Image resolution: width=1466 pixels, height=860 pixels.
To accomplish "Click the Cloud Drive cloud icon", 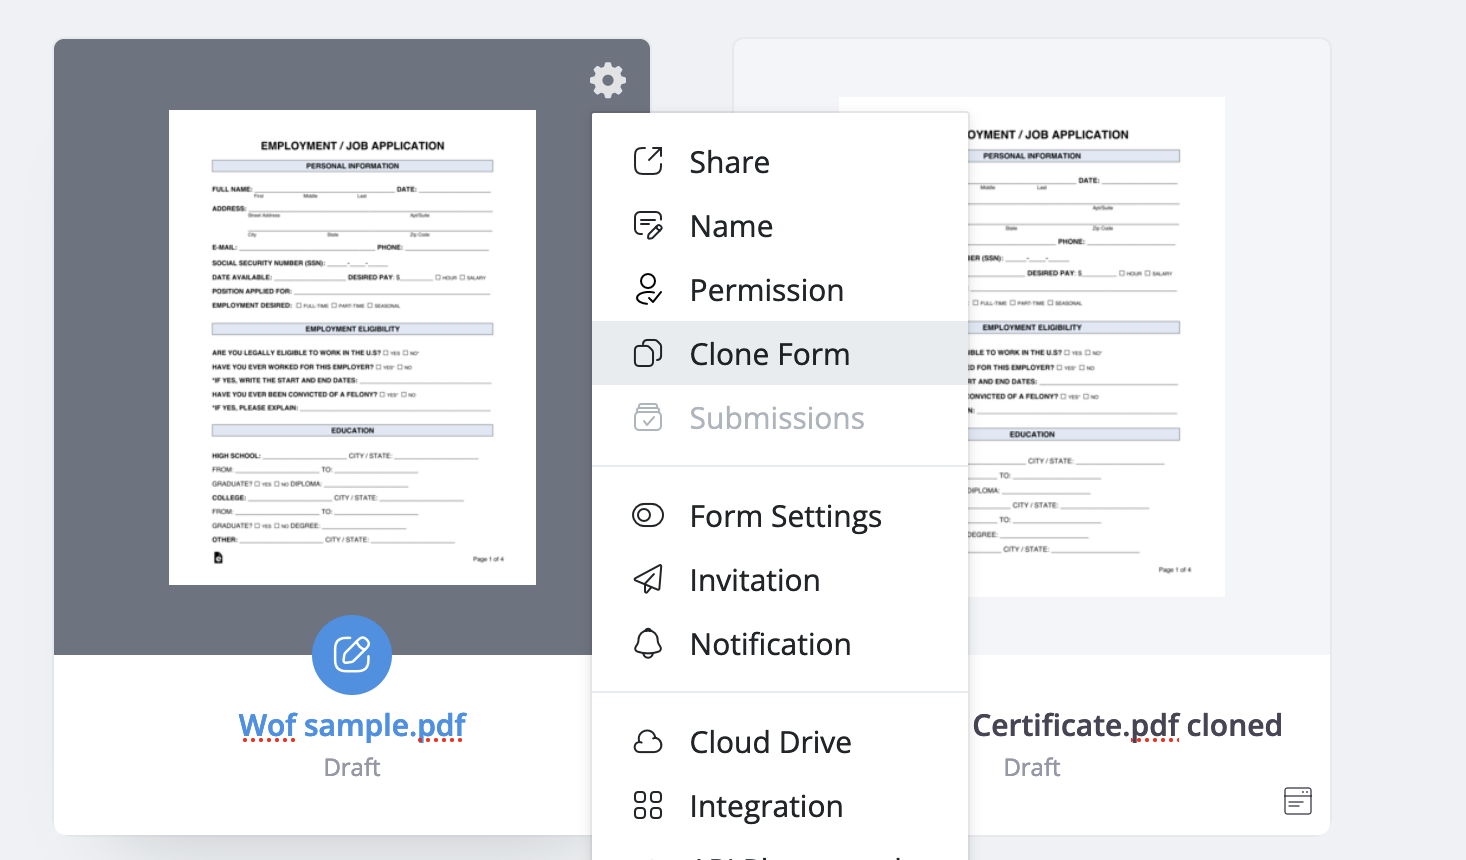I will (648, 742).
